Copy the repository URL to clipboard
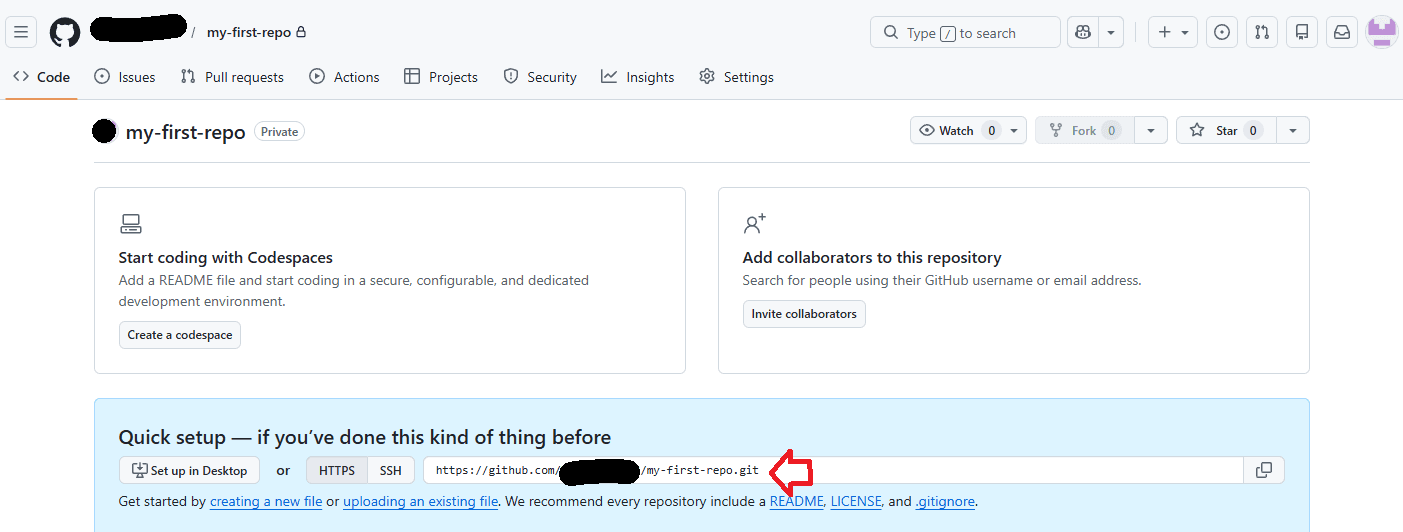This screenshot has height=532, width=1403. [1264, 470]
